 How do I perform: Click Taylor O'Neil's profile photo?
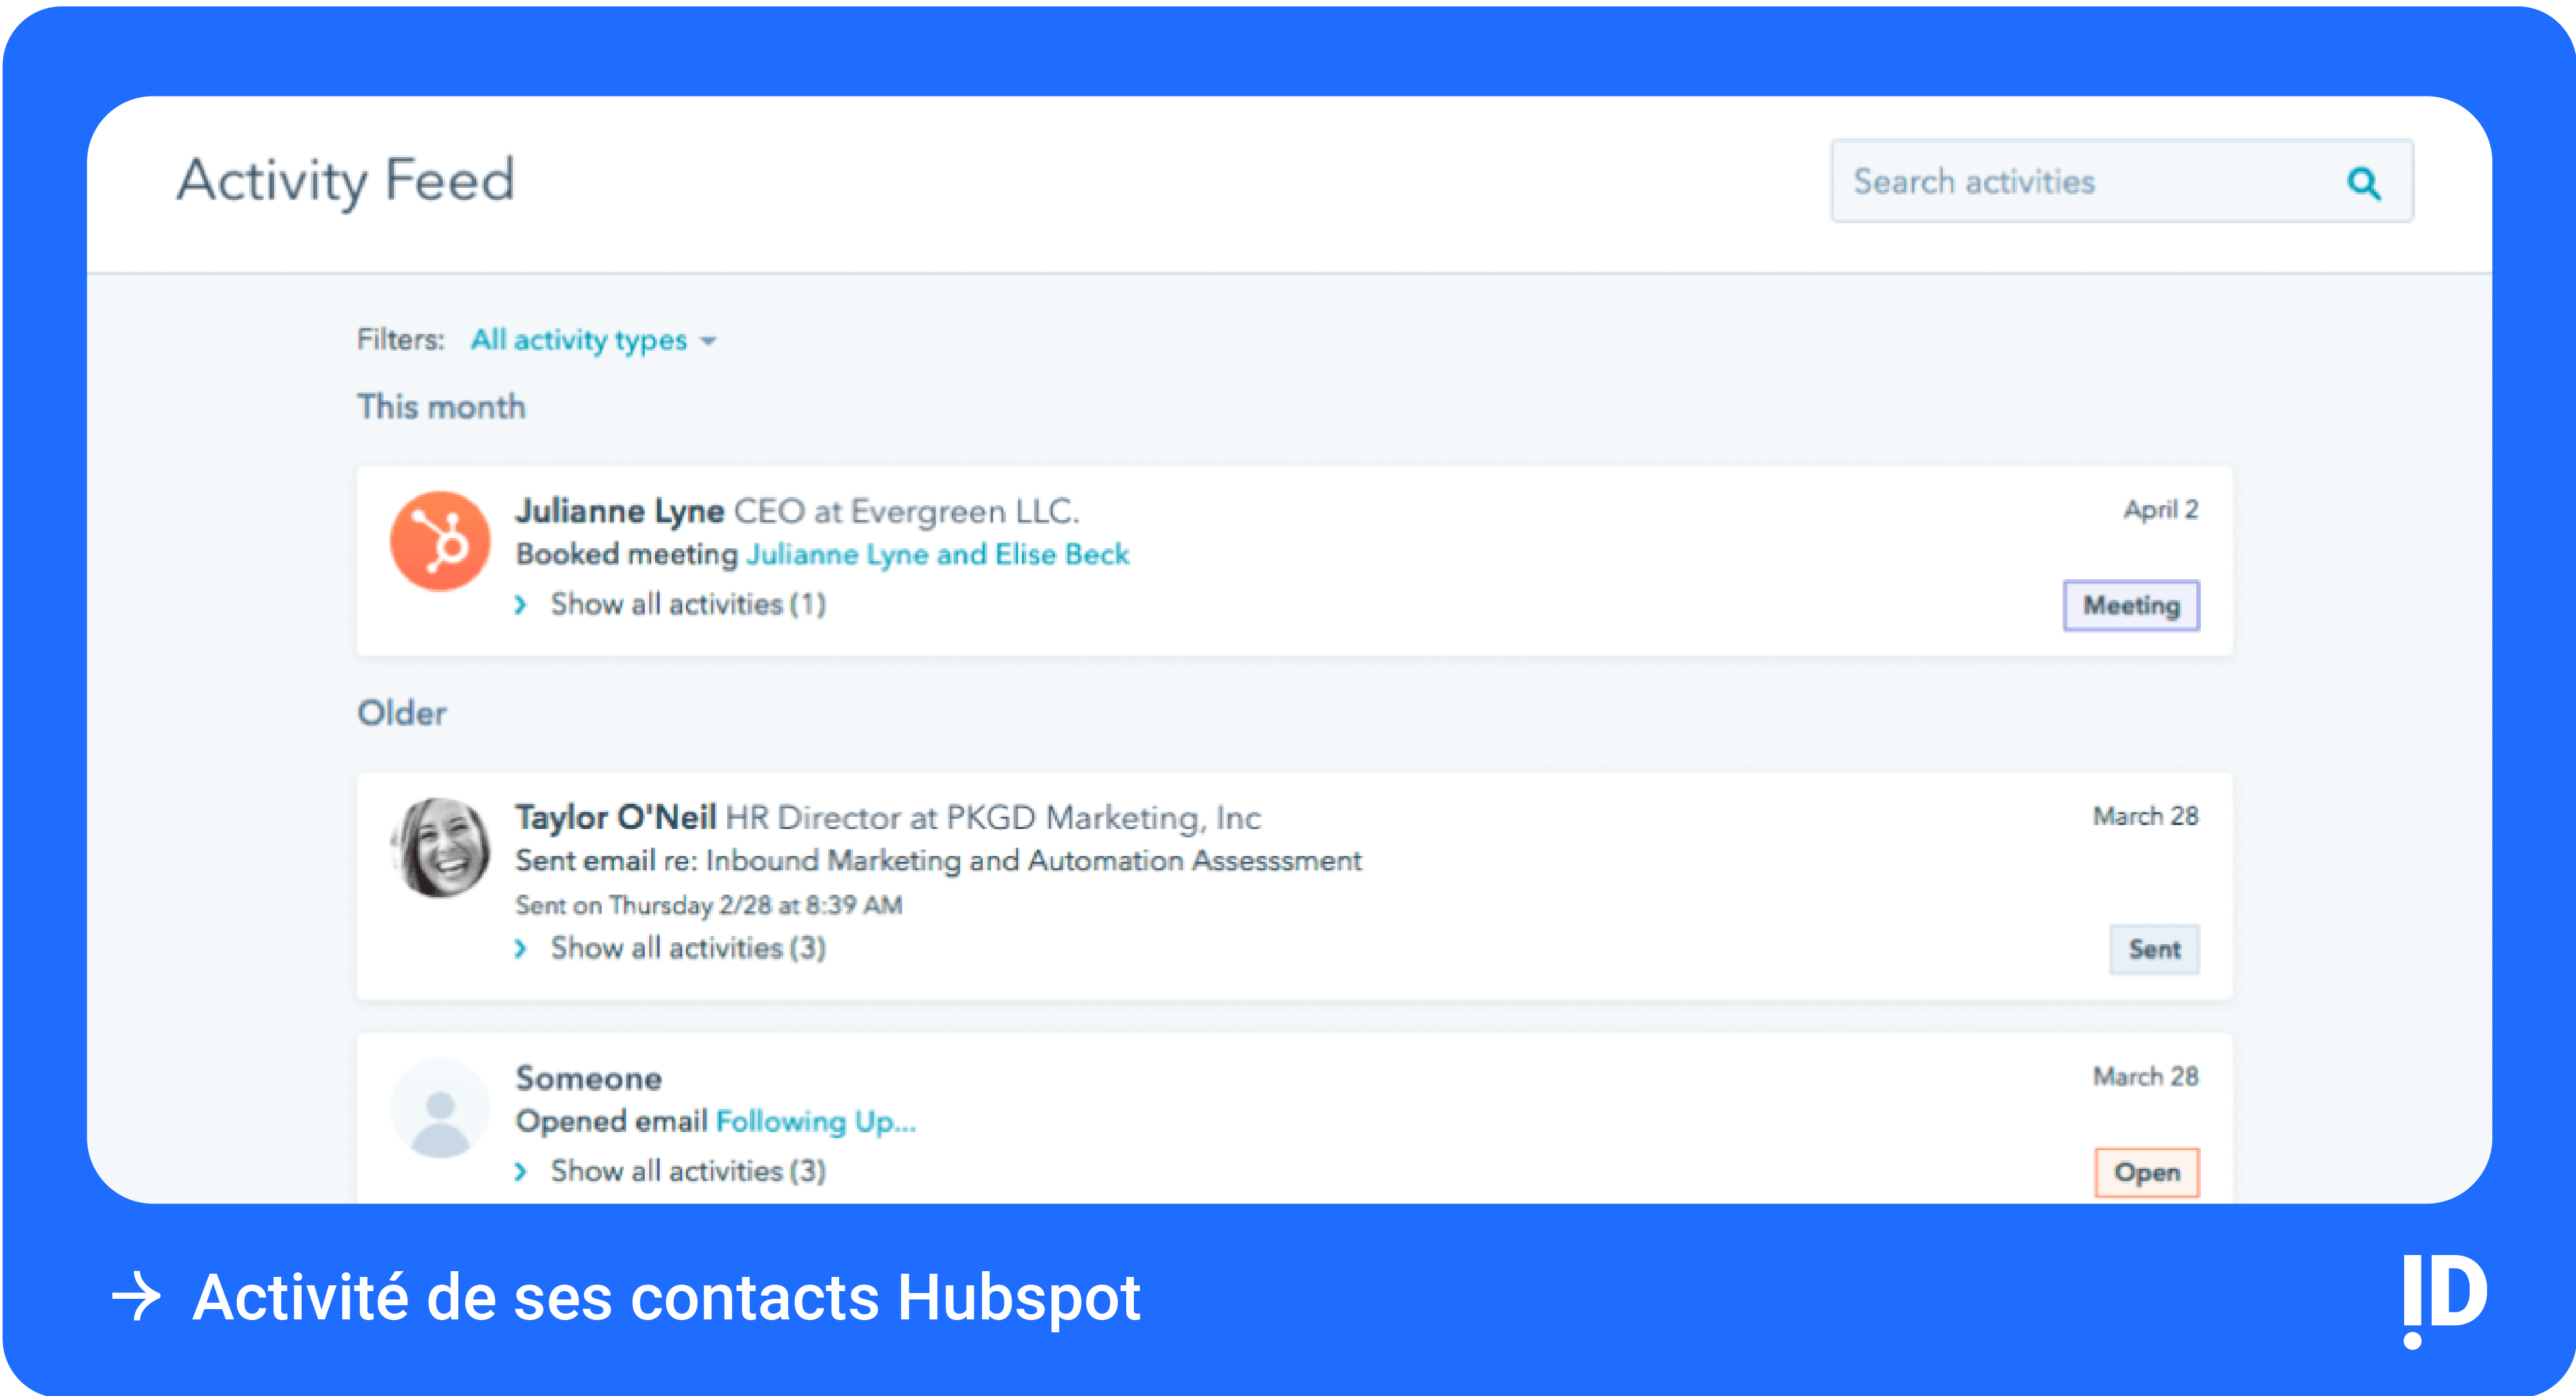click(x=440, y=847)
